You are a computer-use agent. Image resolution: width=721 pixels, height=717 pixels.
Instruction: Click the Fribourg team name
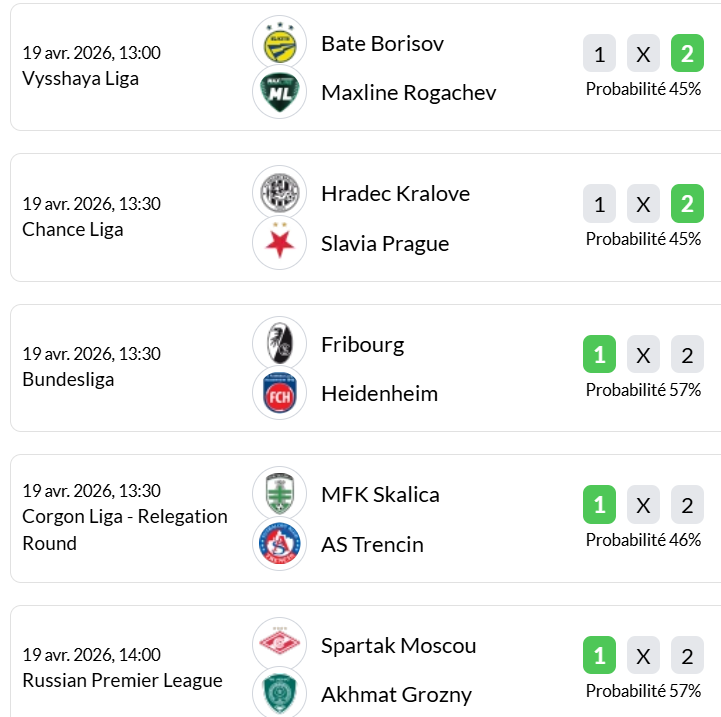point(362,345)
